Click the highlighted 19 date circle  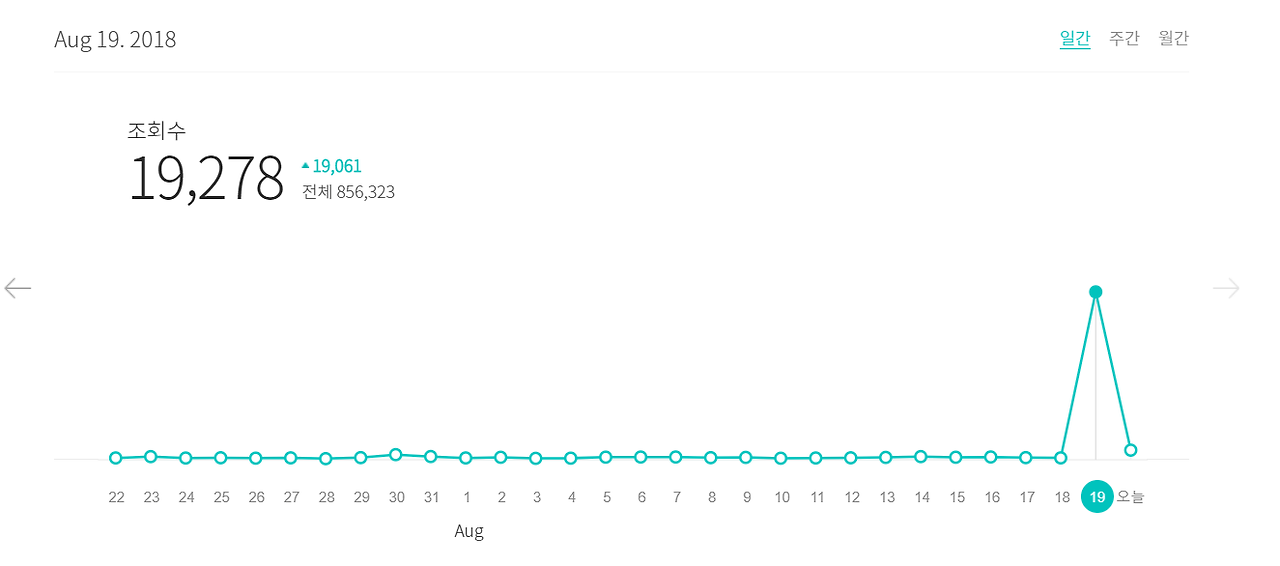tap(1097, 496)
